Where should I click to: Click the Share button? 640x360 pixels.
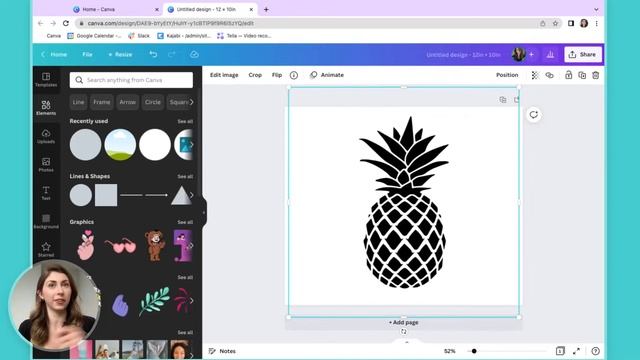coord(582,54)
